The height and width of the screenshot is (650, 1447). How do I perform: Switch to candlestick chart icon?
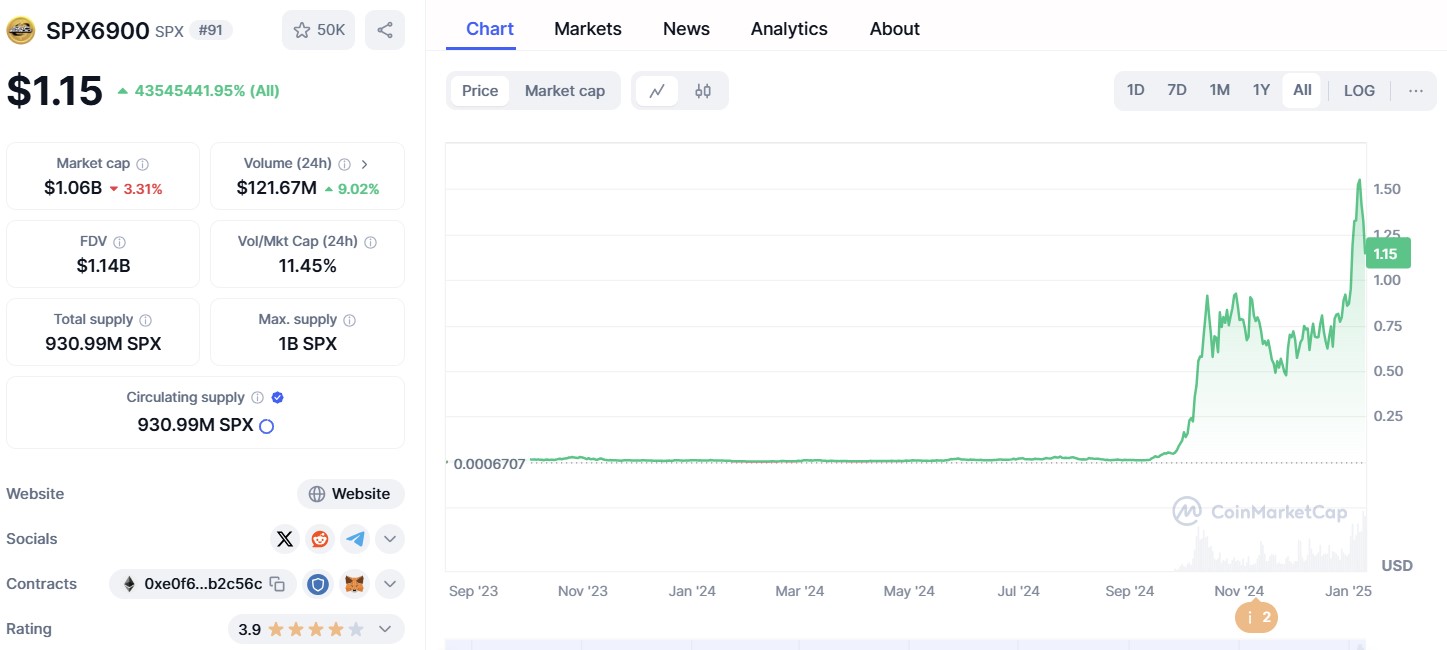point(703,91)
